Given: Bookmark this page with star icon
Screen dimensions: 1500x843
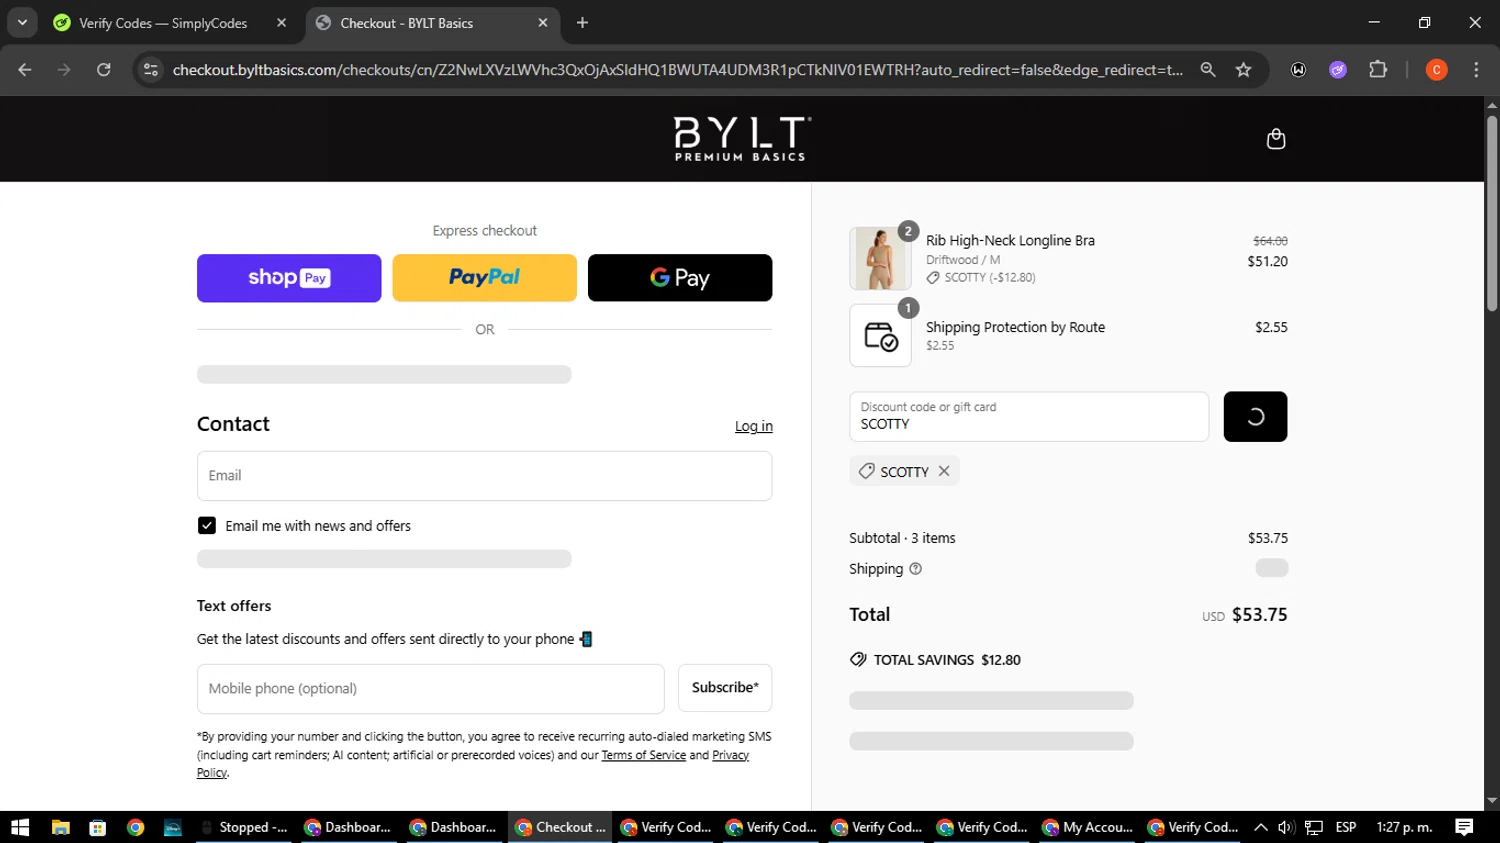Looking at the screenshot, I should pos(1243,70).
